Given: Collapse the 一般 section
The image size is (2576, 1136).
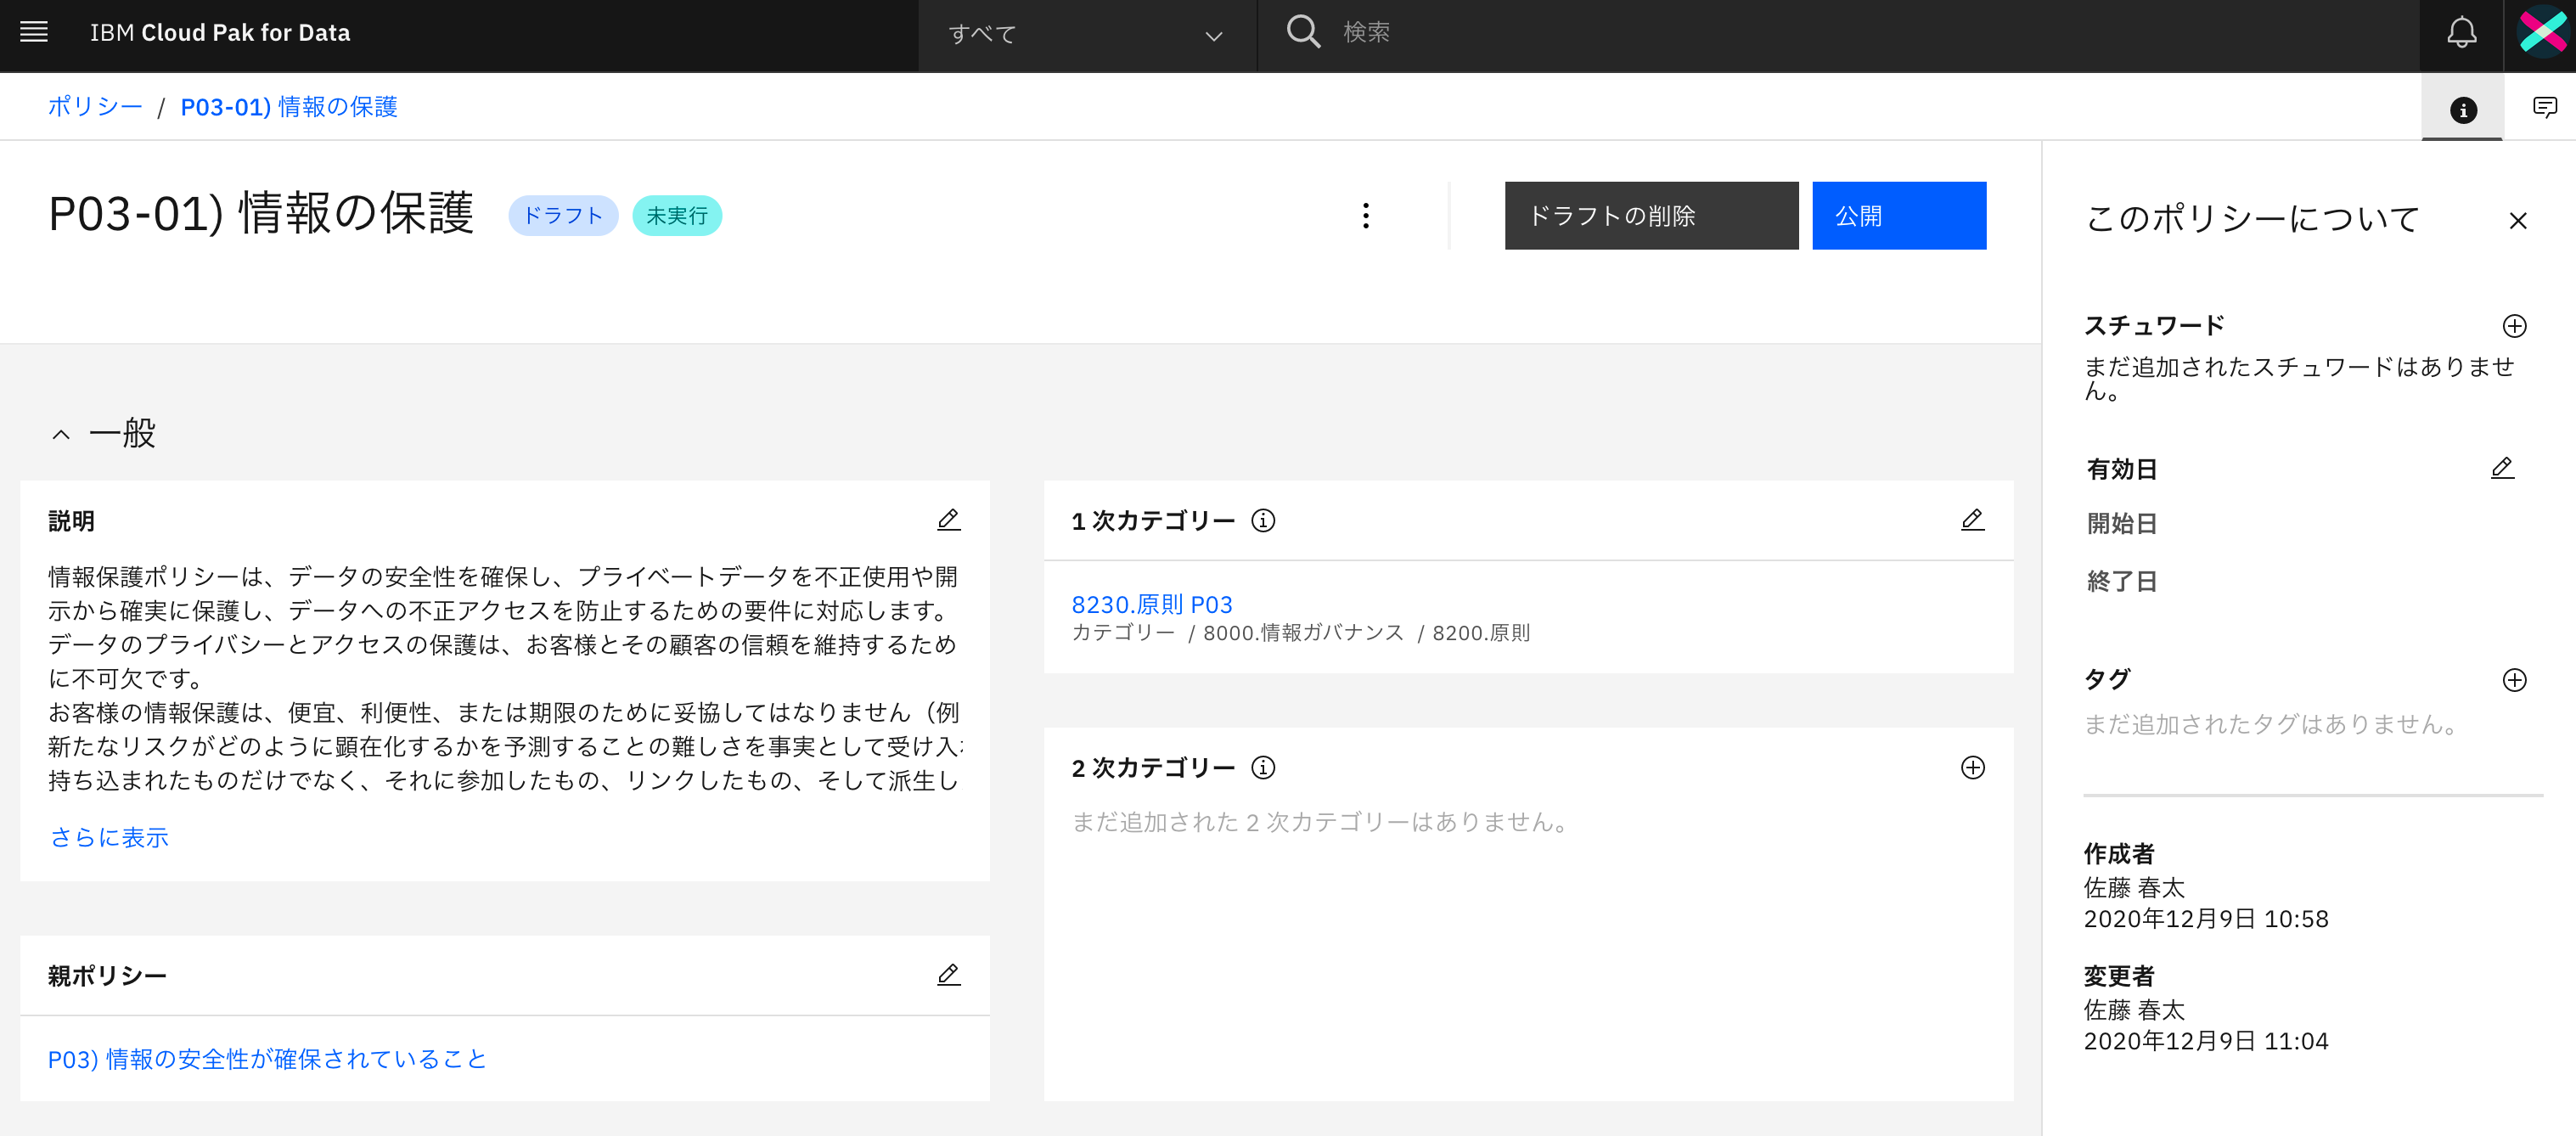Looking at the screenshot, I should [61, 434].
